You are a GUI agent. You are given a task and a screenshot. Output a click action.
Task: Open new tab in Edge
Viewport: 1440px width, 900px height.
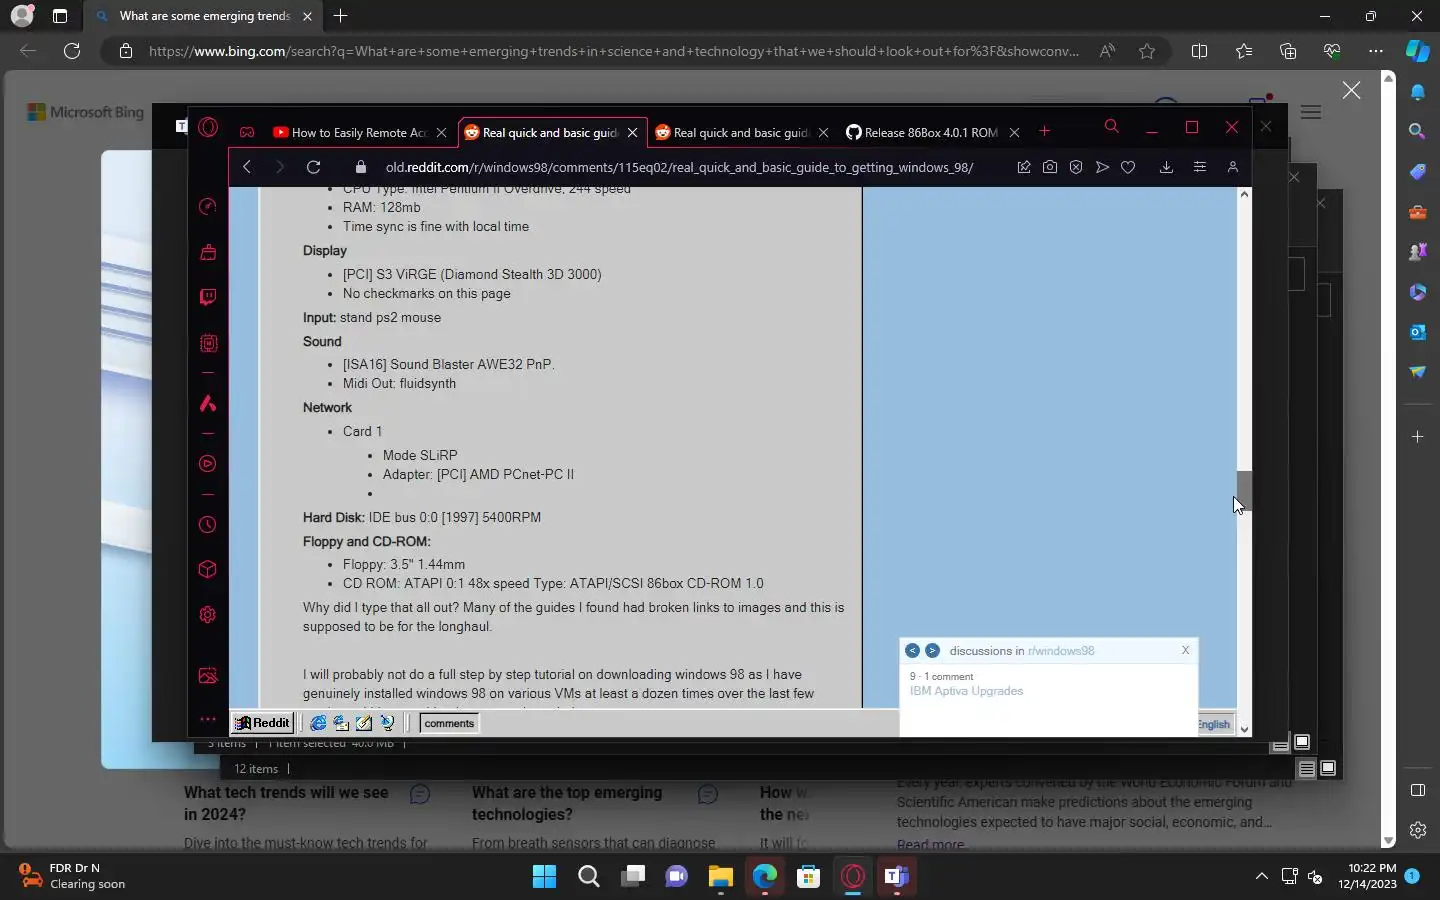tap(341, 16)
